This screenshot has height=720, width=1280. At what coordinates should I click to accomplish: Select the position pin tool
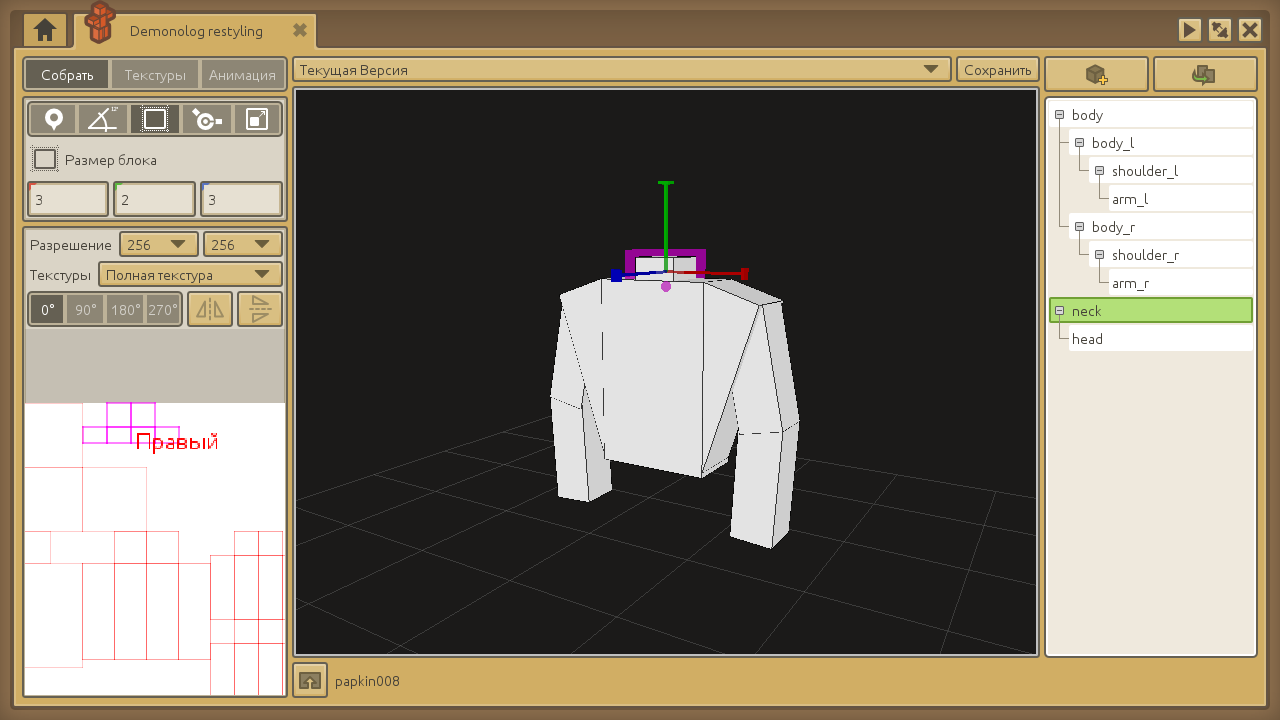pos(53,120)
